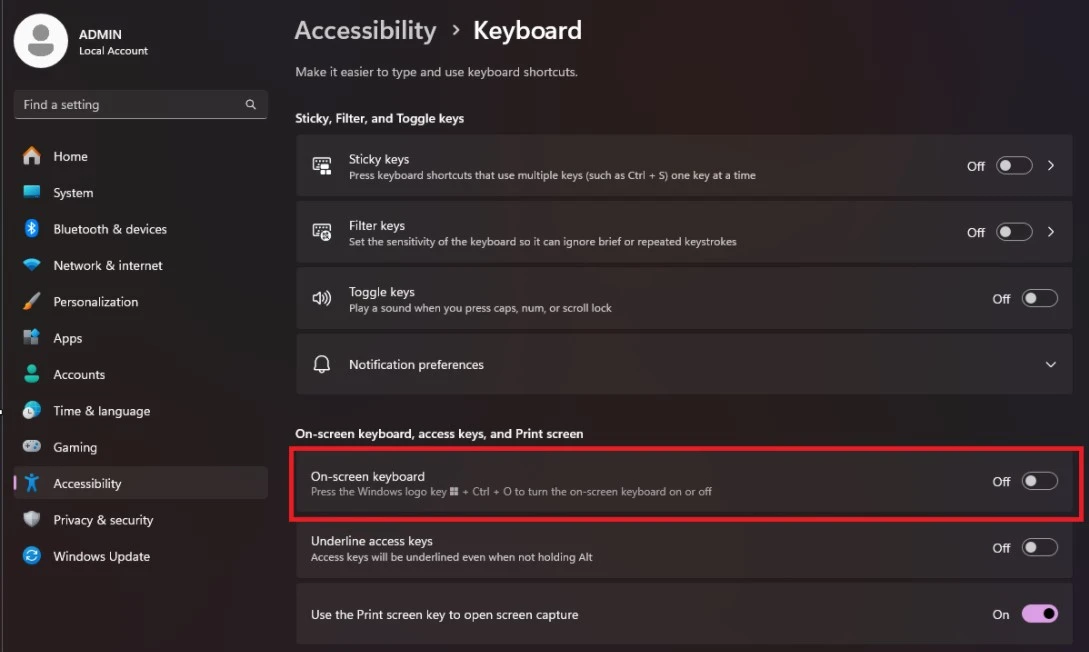Click the ADMIN user avatar
Screen dimensions: 1089x652
tap(41, 41)
